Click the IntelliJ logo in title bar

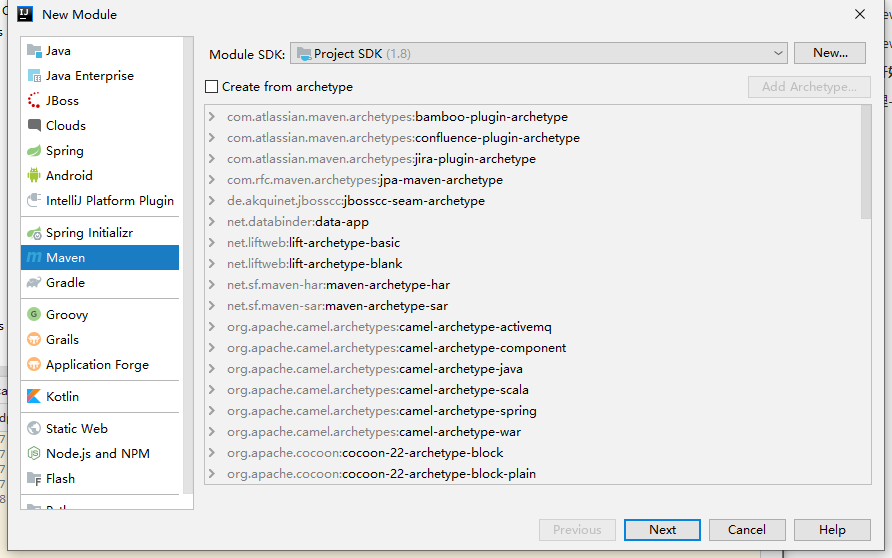point(25,14)
